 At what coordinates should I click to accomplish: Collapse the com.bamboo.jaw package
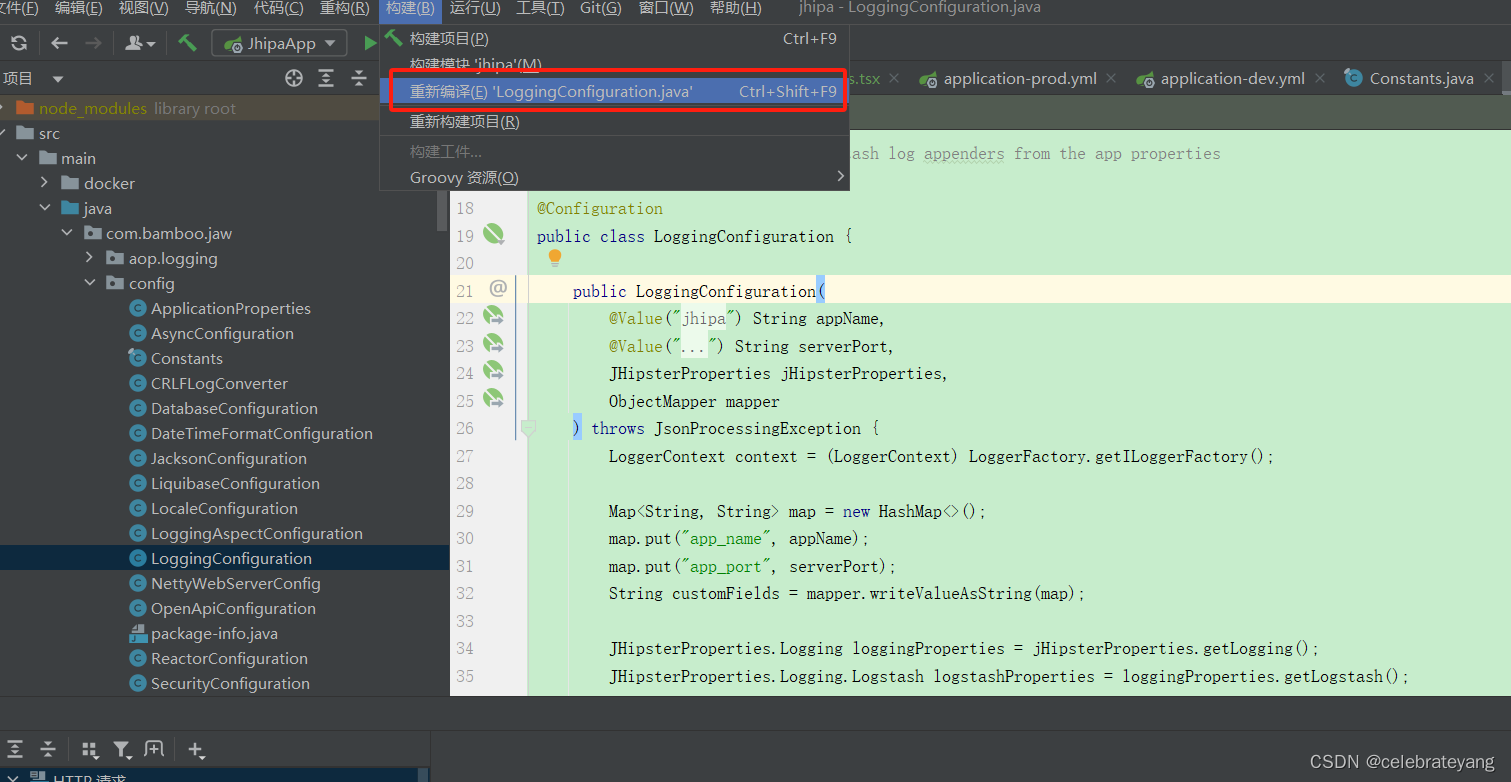click(67, 233)
